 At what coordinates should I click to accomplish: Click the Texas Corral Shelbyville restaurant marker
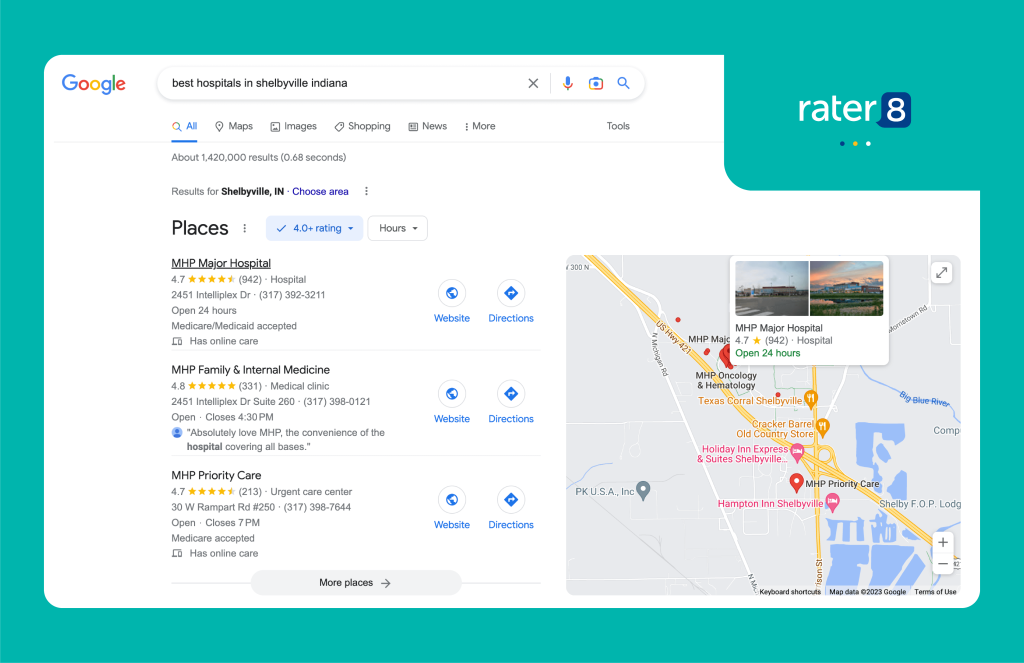pos(810,398)
